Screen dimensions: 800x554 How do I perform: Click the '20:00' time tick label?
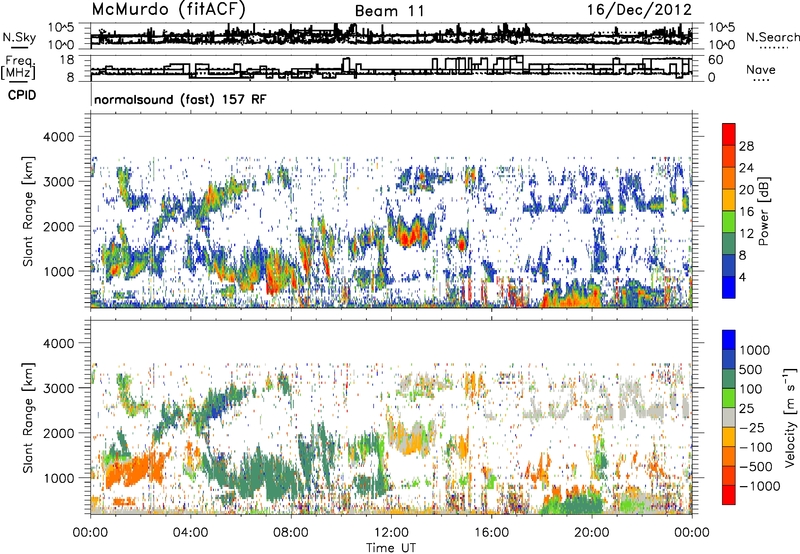tap(592, 533)
